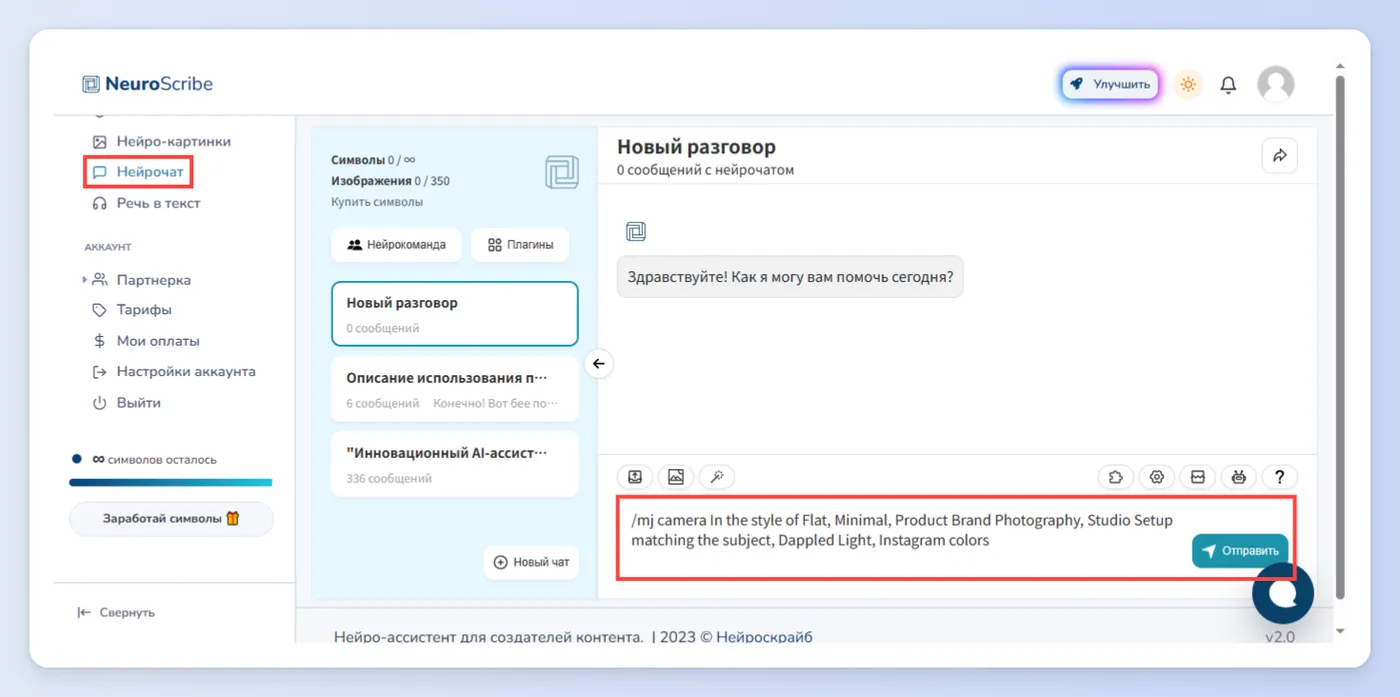
Task: Follow the Нейроскрайб footer link
Action: [764, 637]
